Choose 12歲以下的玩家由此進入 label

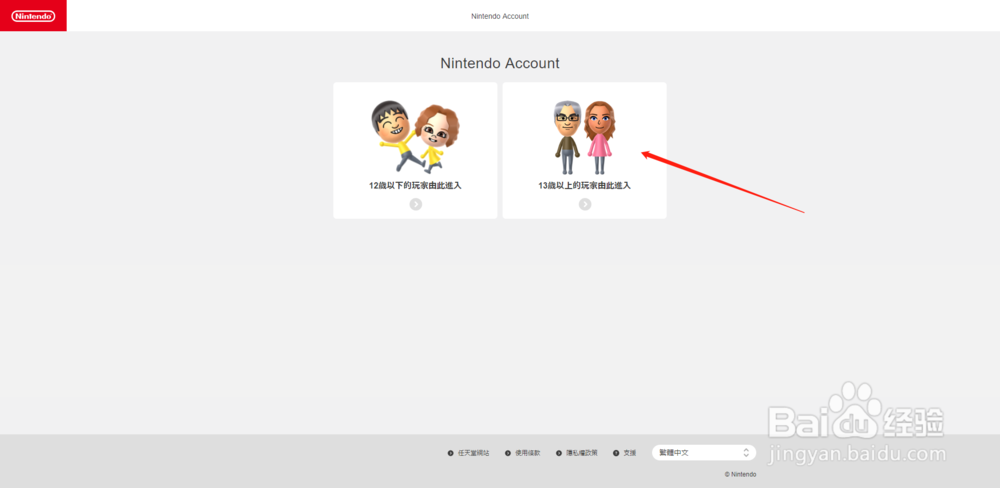[x=415, y=186]
